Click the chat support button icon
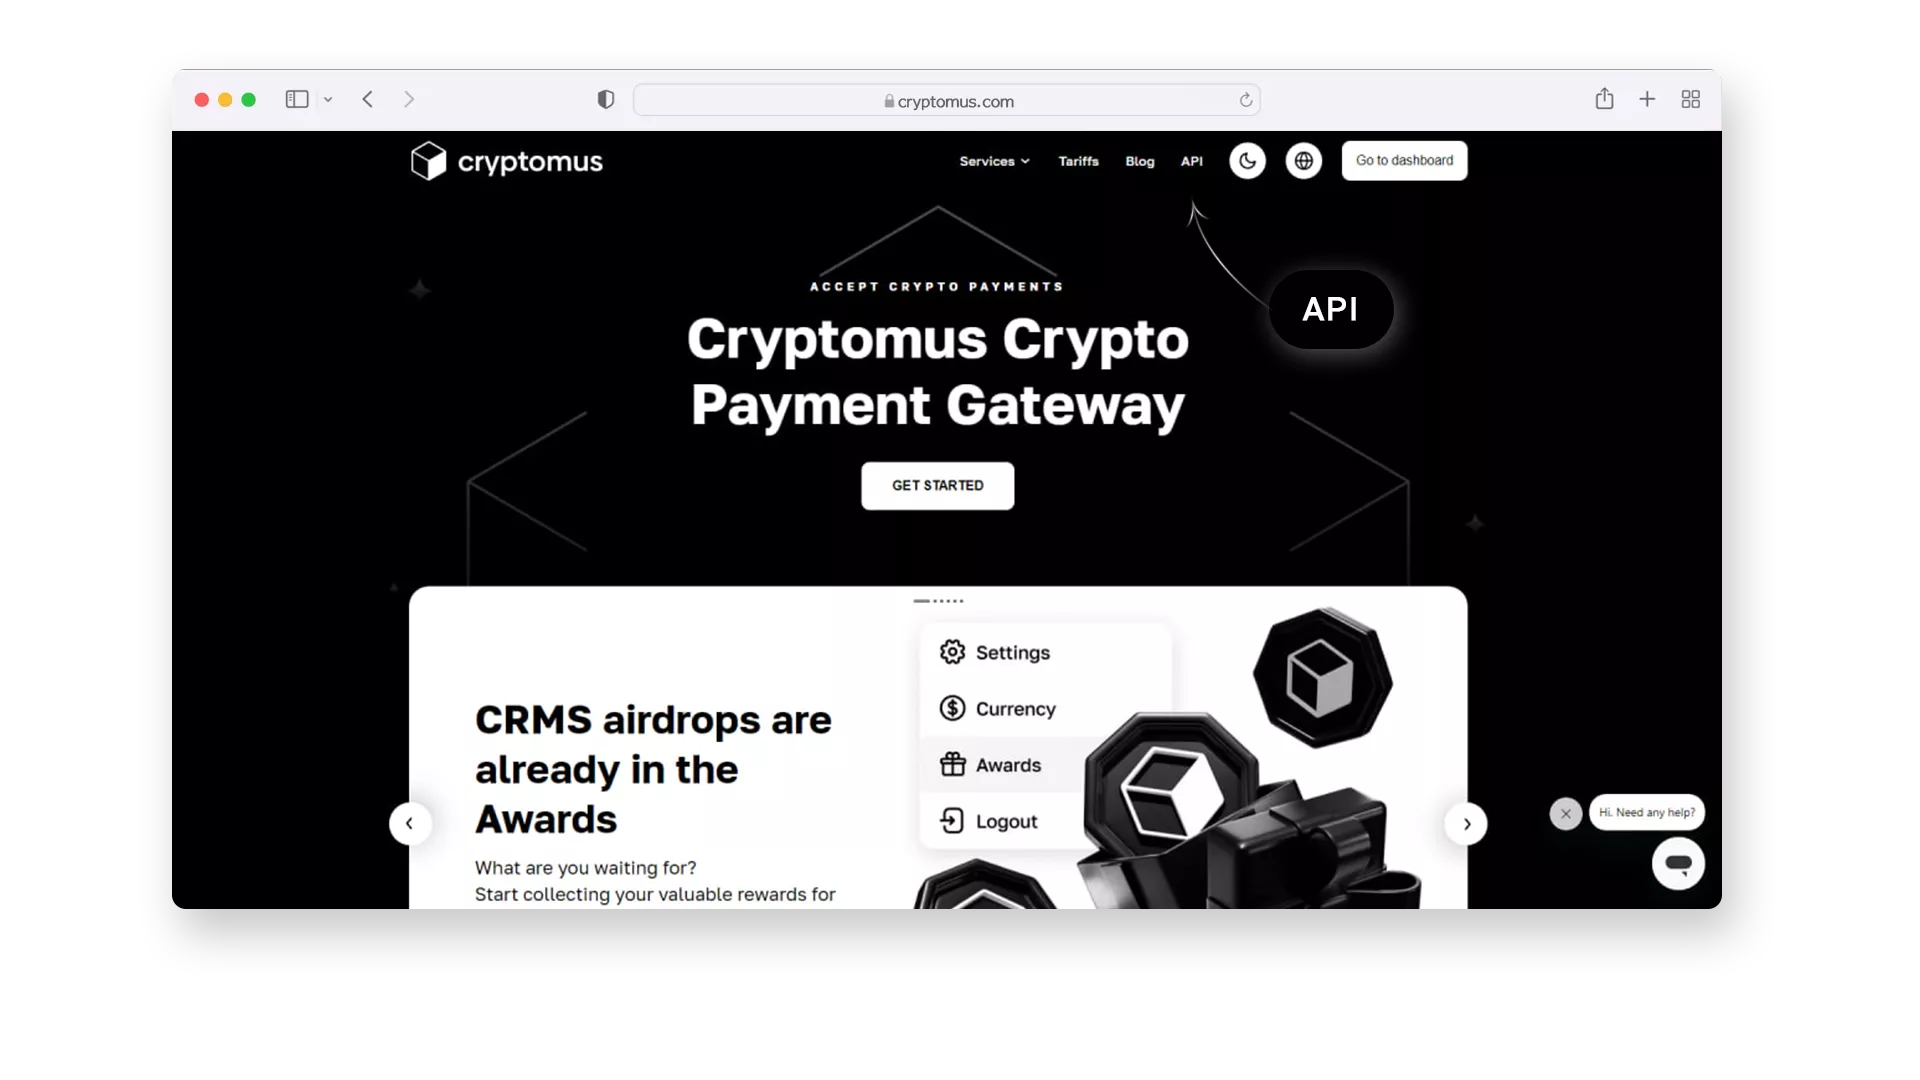Screen dimensions: 1920x1080 tap(1677, 864)
